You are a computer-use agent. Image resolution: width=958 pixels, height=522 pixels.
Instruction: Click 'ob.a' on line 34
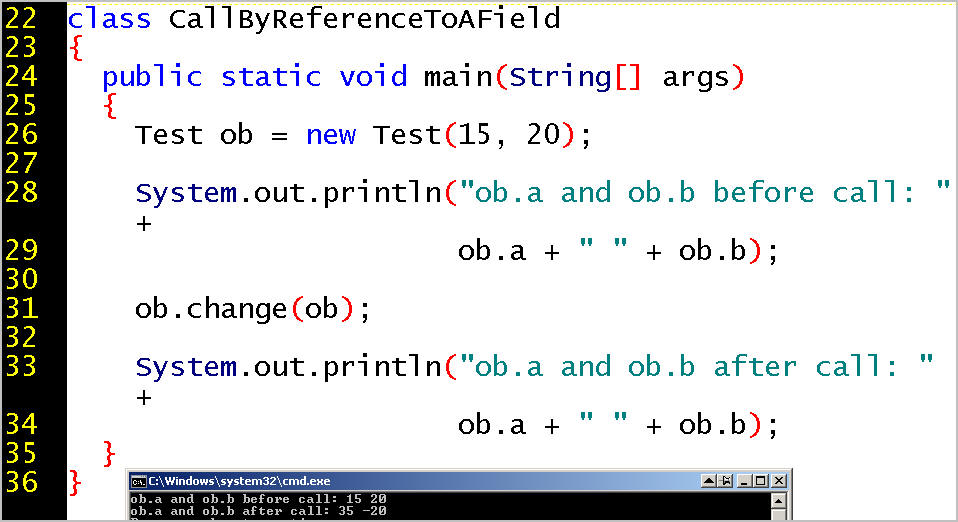pos(492,425)
